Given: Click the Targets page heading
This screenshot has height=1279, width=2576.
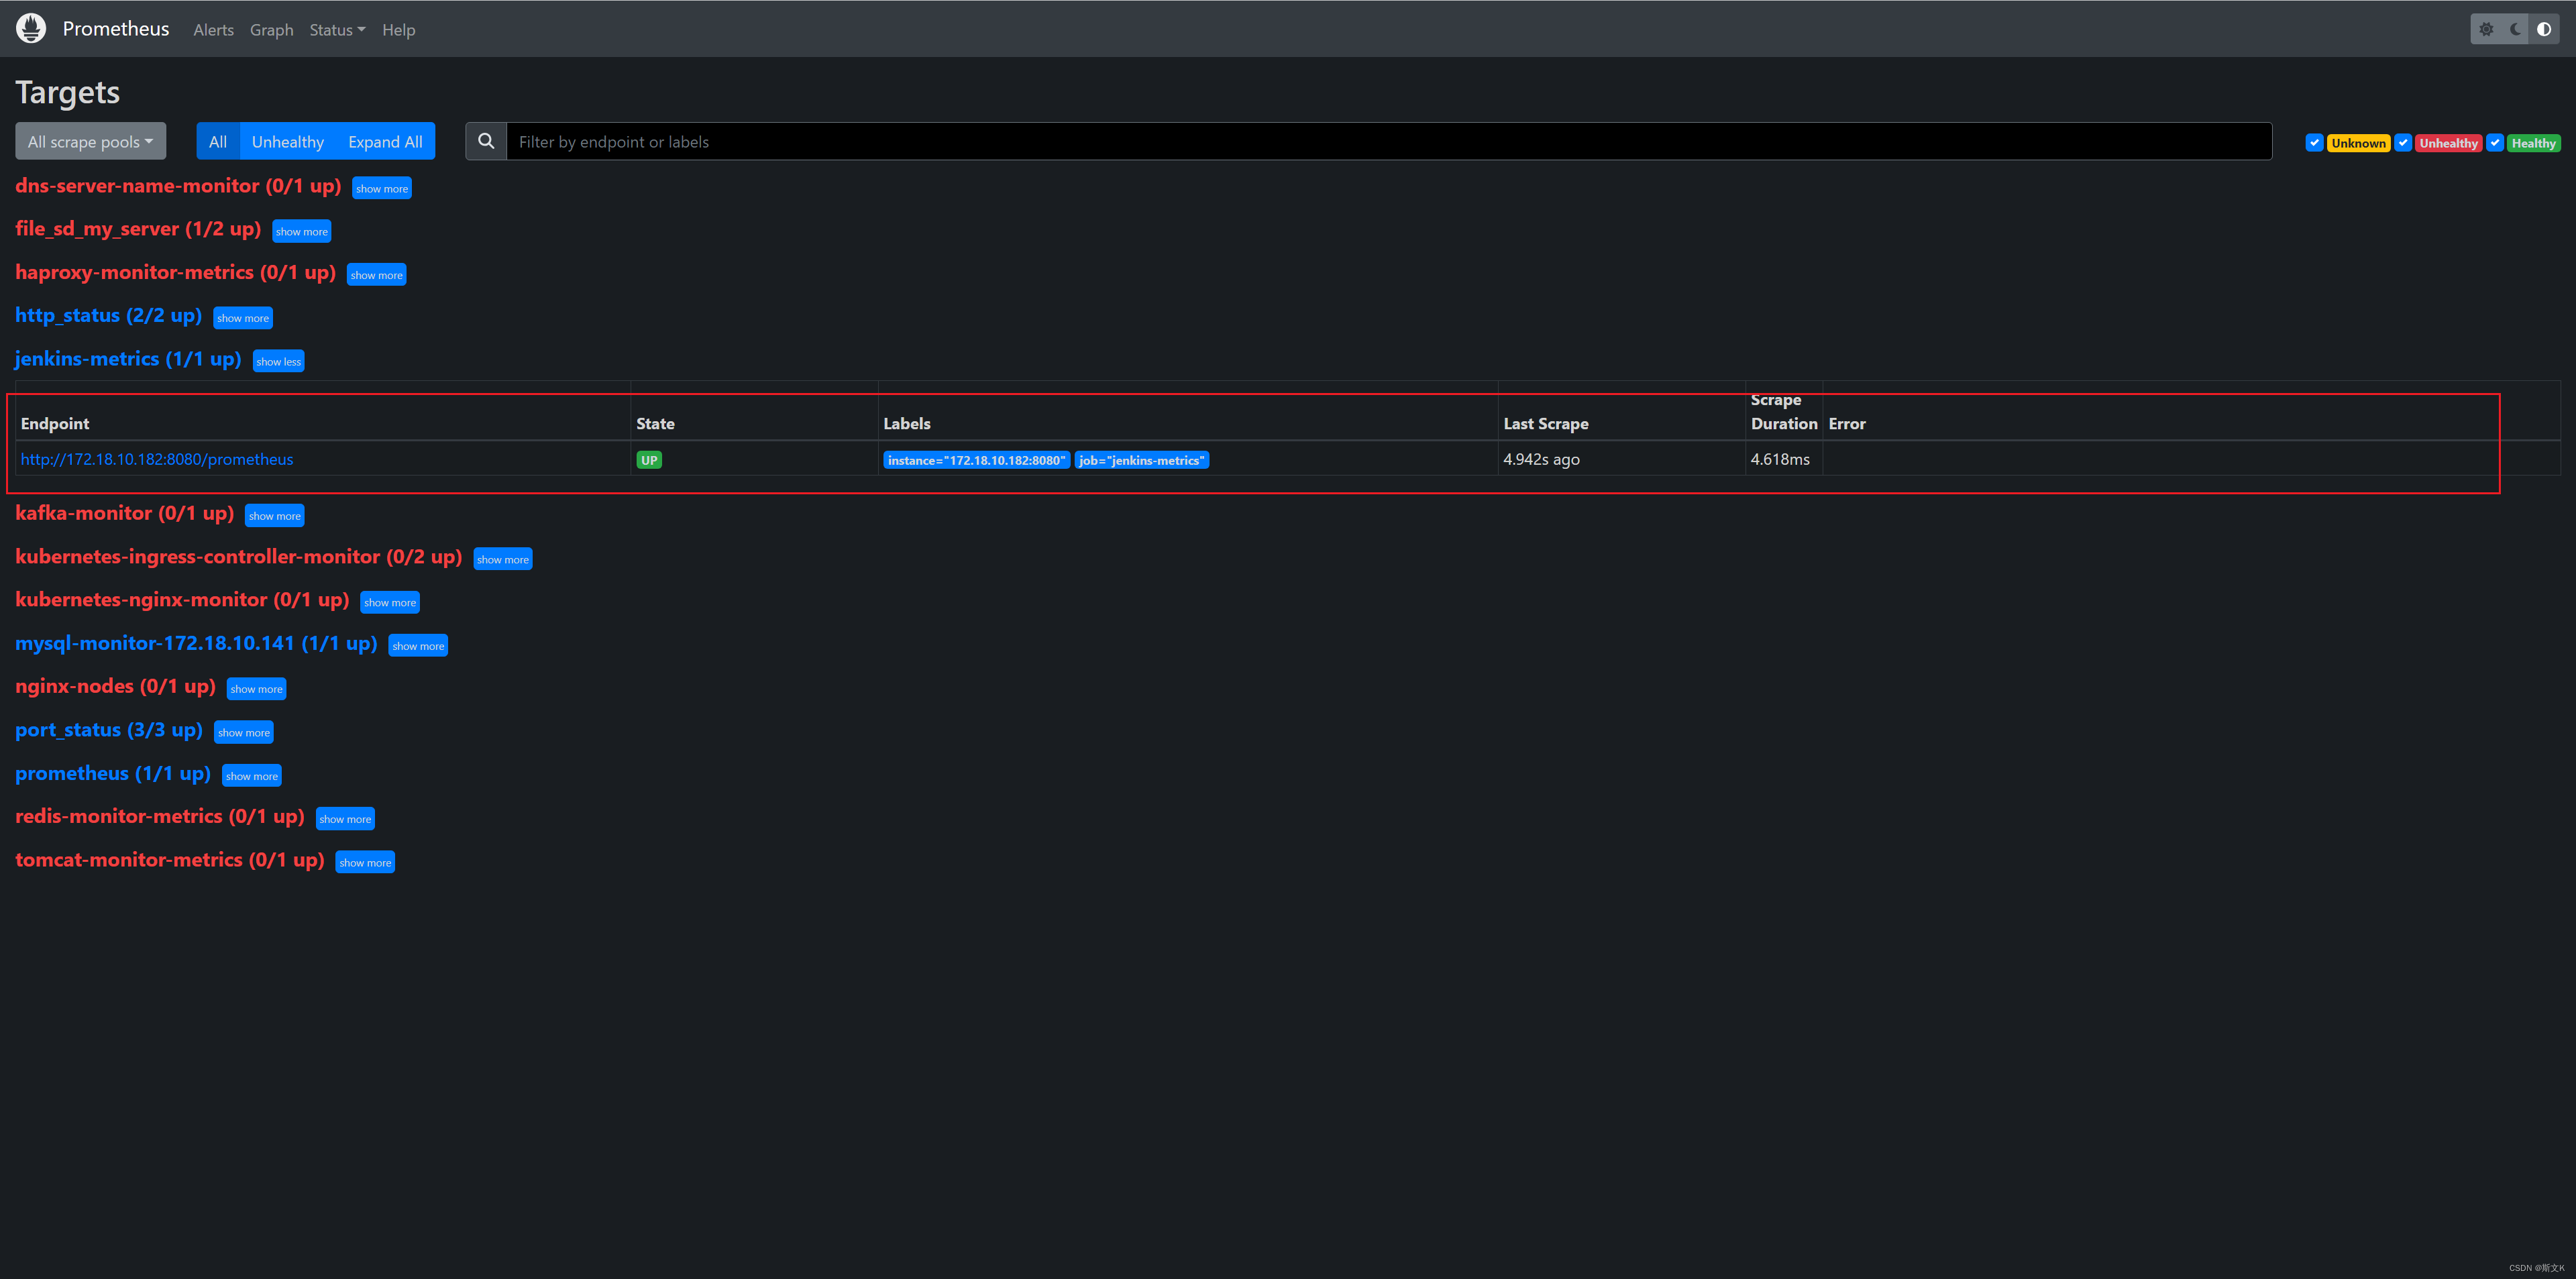Looking at the screenshot, I should coord(68,92).
